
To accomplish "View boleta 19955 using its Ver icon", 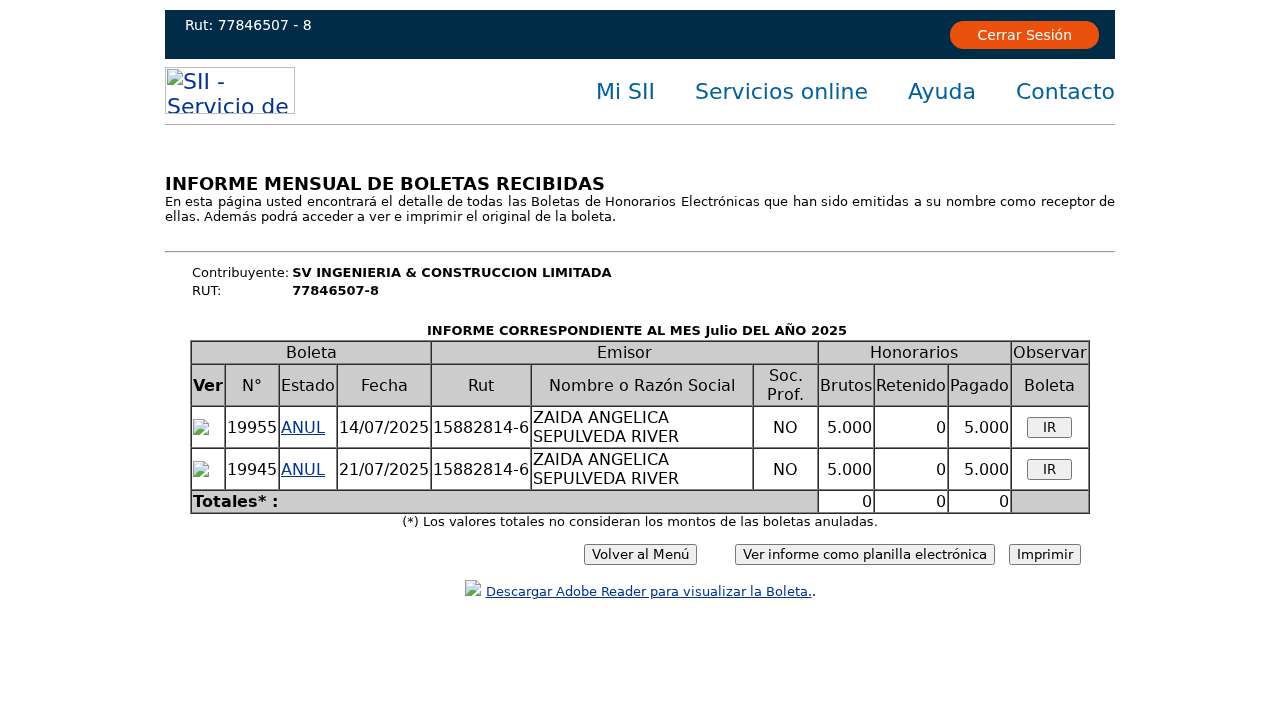I will click(x=201, y=428).
